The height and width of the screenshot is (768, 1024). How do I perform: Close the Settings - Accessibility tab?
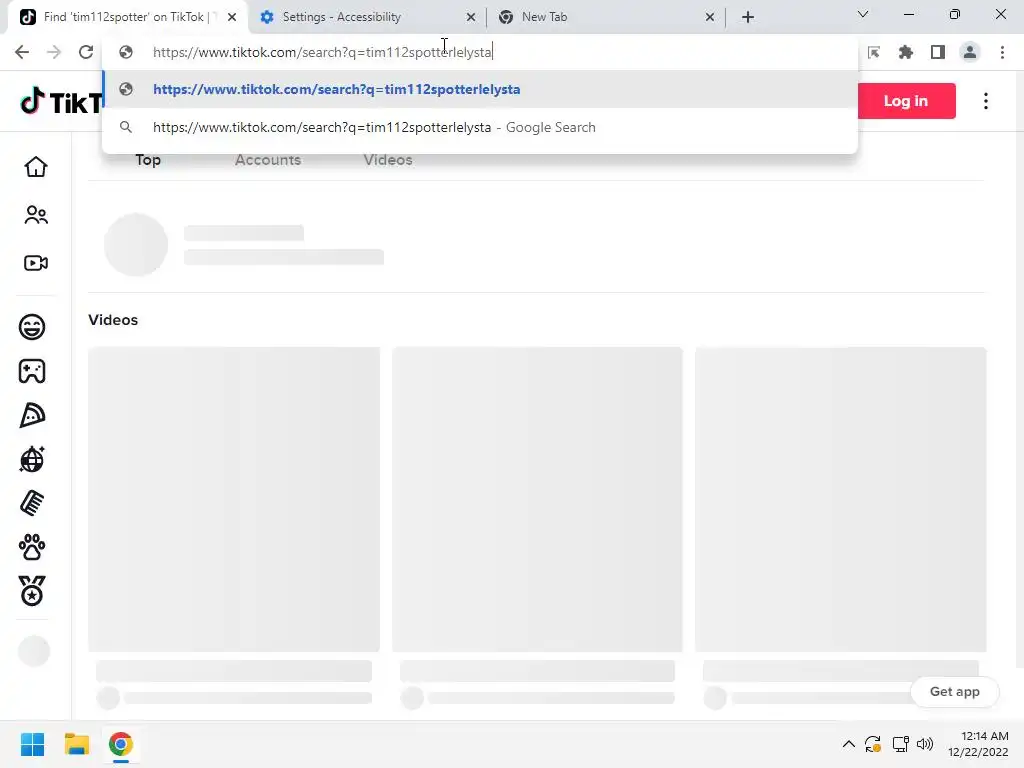471,17
